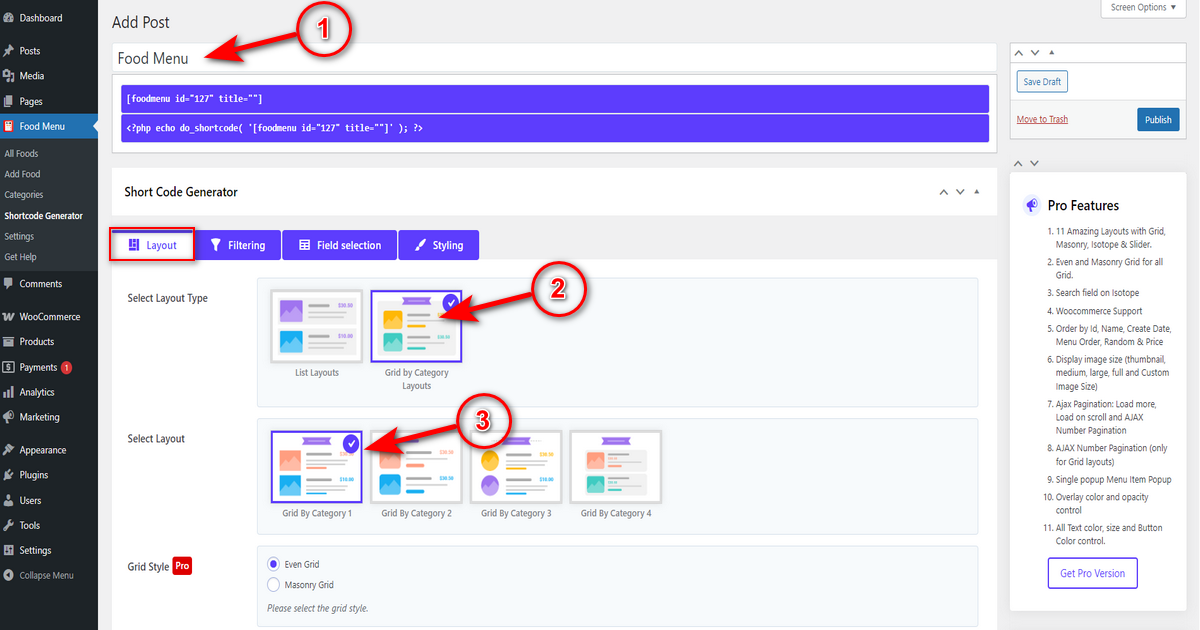Click the WooCommerce icon in sidebar
Screen dimensions: 1200x630
pos(9,317)
